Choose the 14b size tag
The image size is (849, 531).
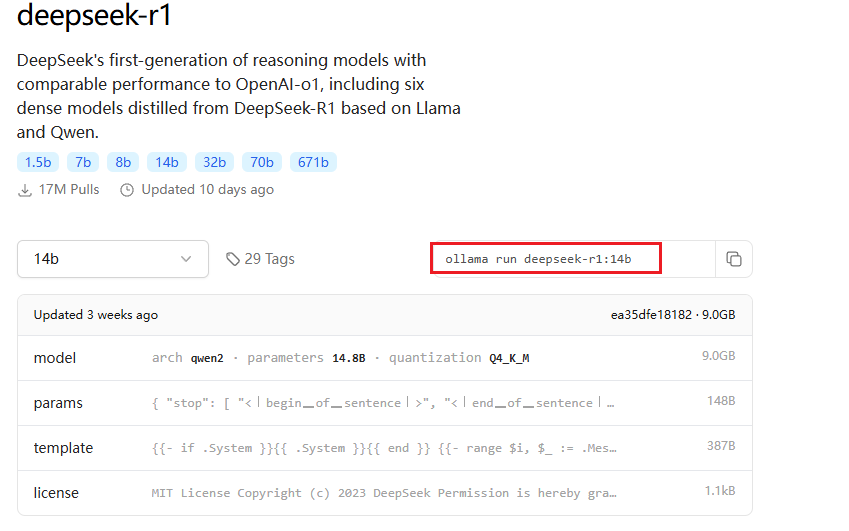[167, 162]
